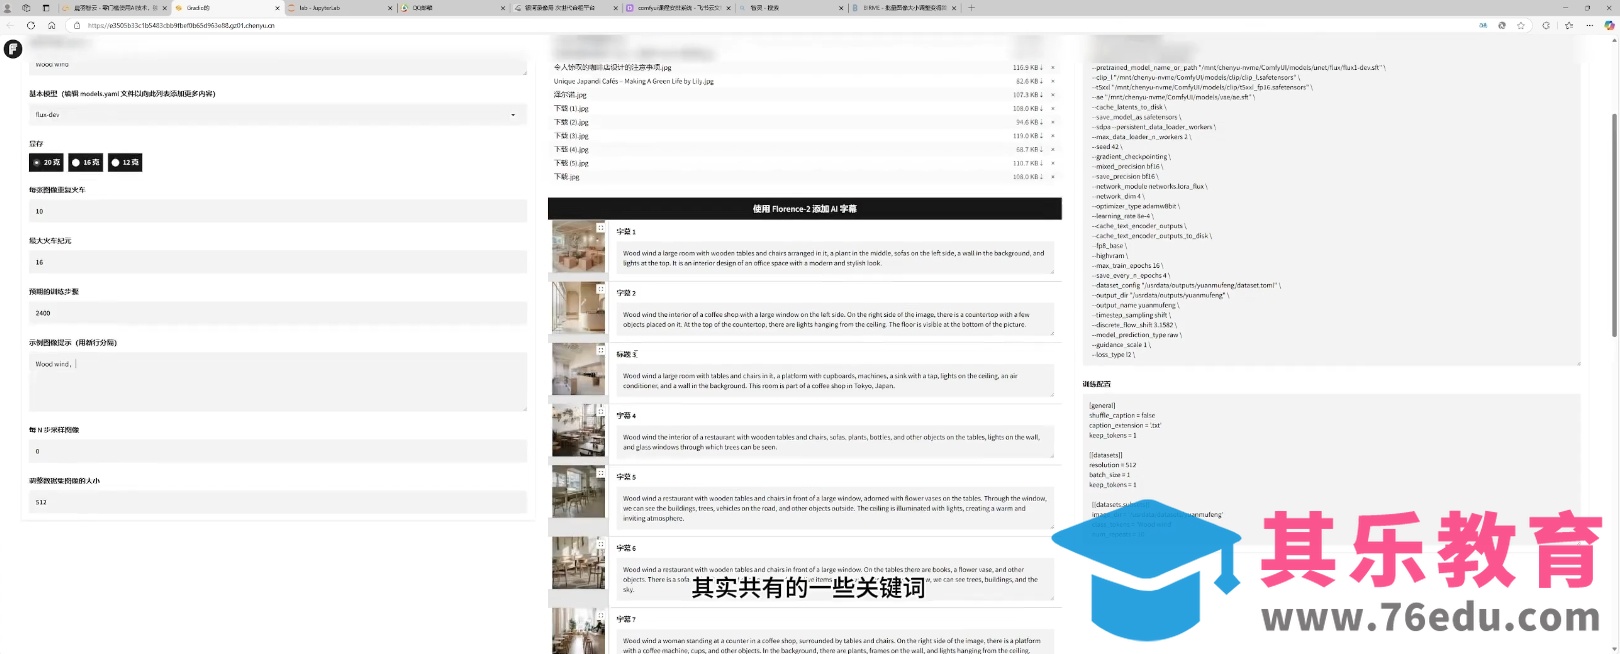Click the expand icon on caption 4 thumbnail
This screenshot has height=654, width=1620.
[x=600, y=411]
